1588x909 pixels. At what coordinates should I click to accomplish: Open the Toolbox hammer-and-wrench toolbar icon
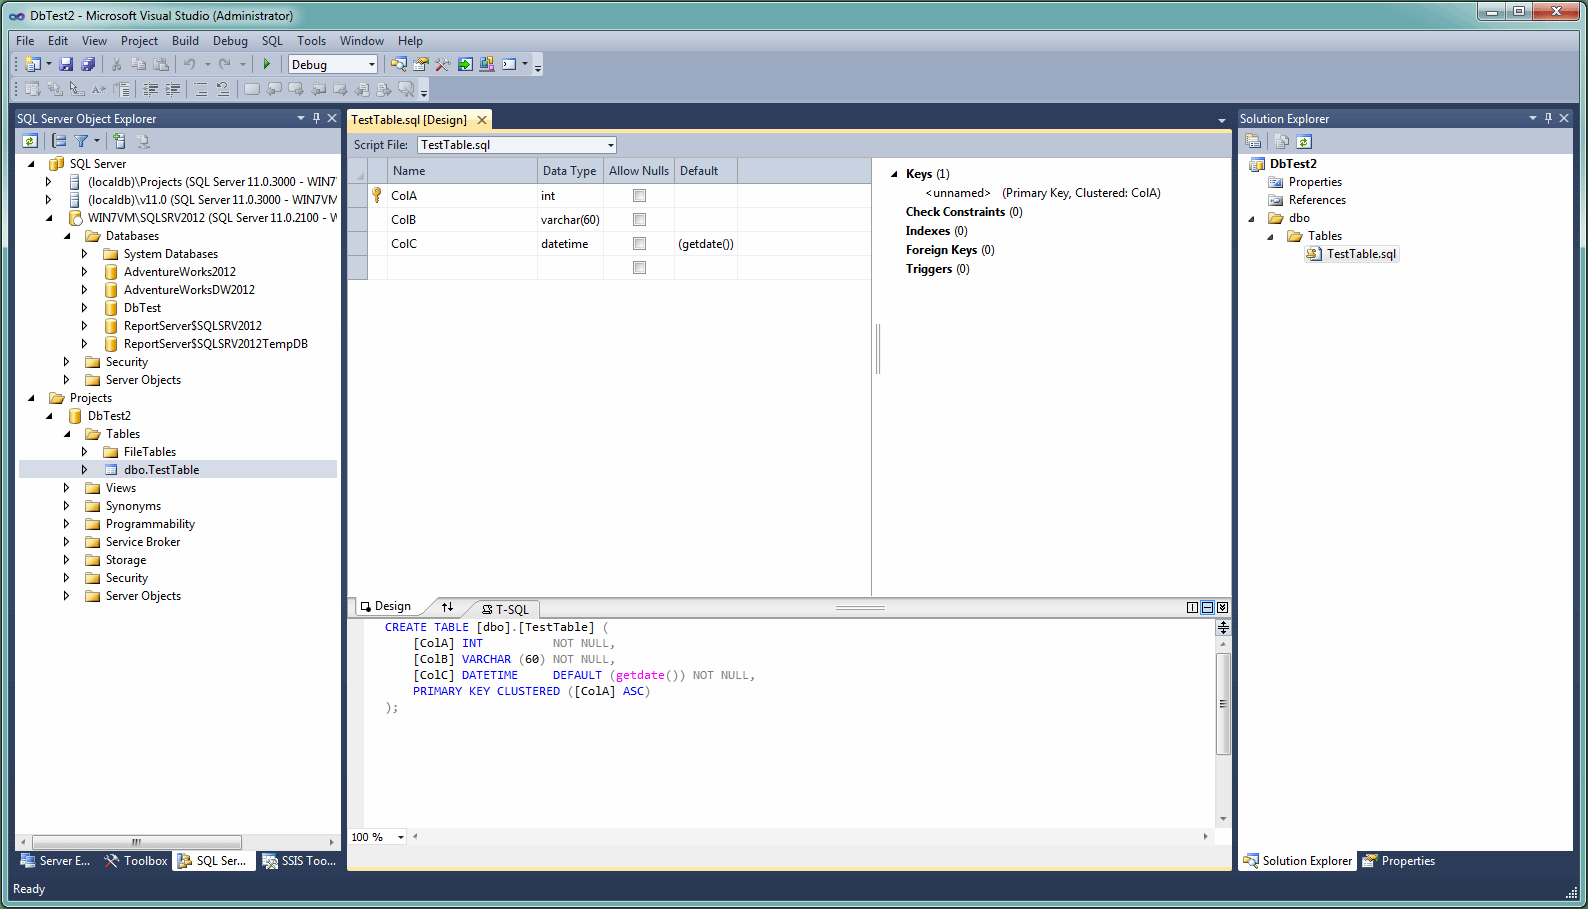pyautogui.click(x=443, y=64)
